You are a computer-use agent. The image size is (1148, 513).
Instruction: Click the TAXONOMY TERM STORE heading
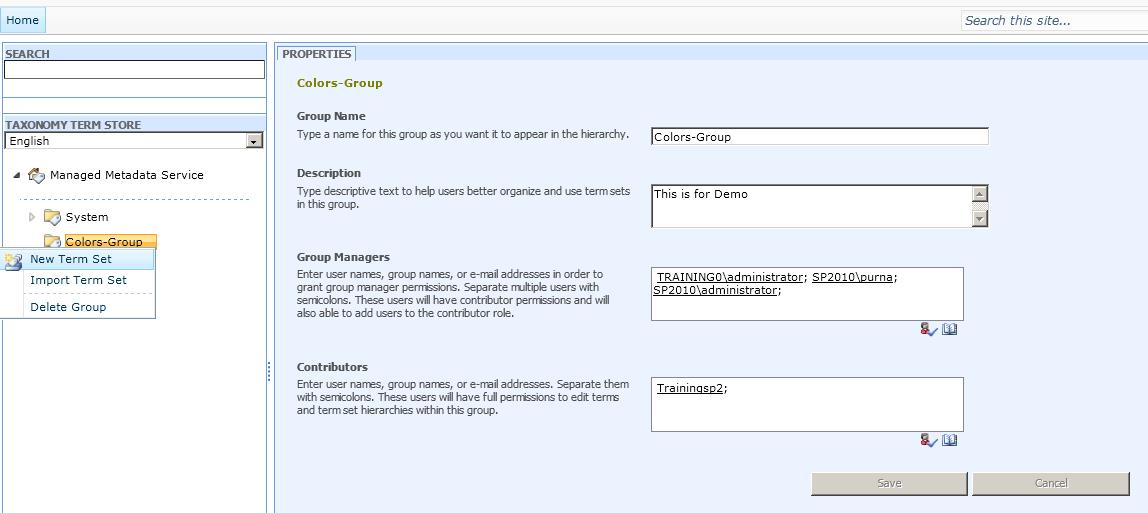[73, 125]
